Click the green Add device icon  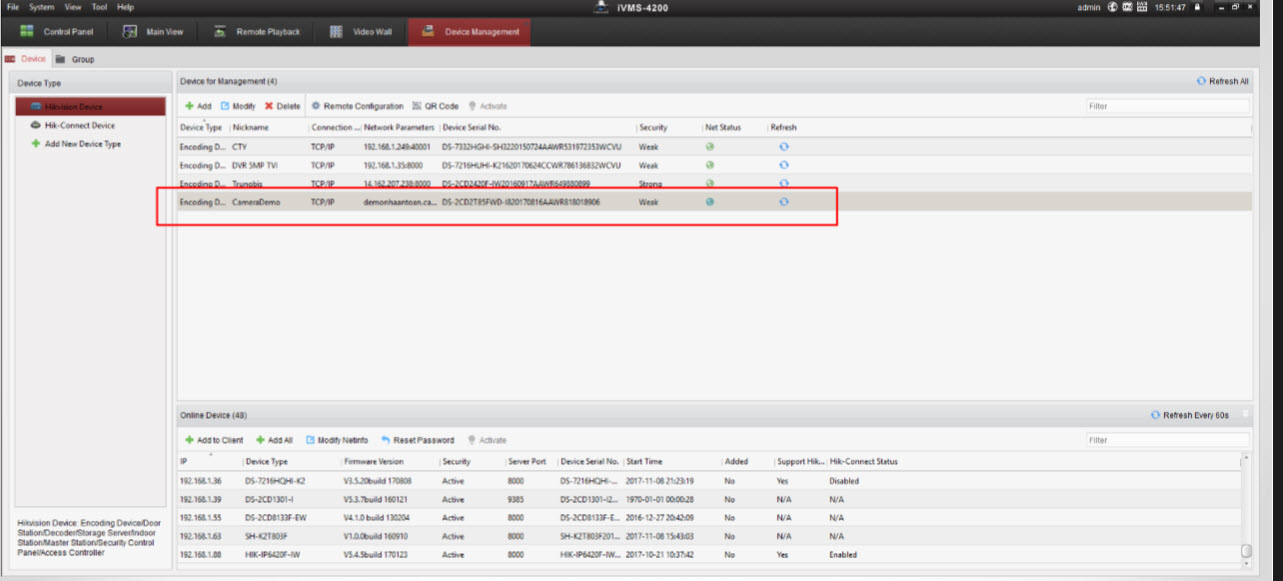[189, 106]
